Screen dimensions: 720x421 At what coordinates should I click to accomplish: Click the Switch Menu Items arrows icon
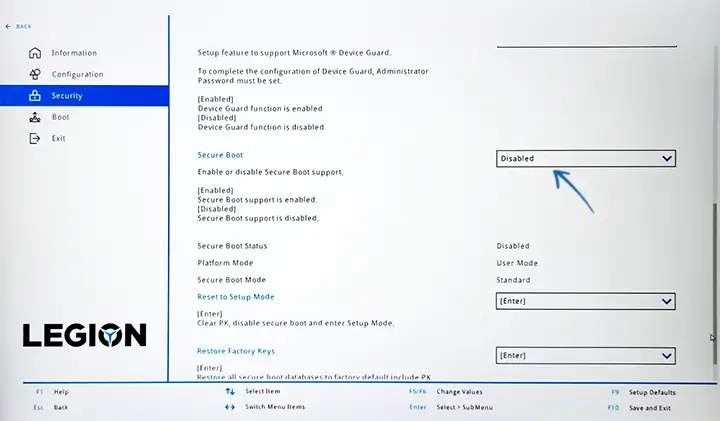pos(230,407)
